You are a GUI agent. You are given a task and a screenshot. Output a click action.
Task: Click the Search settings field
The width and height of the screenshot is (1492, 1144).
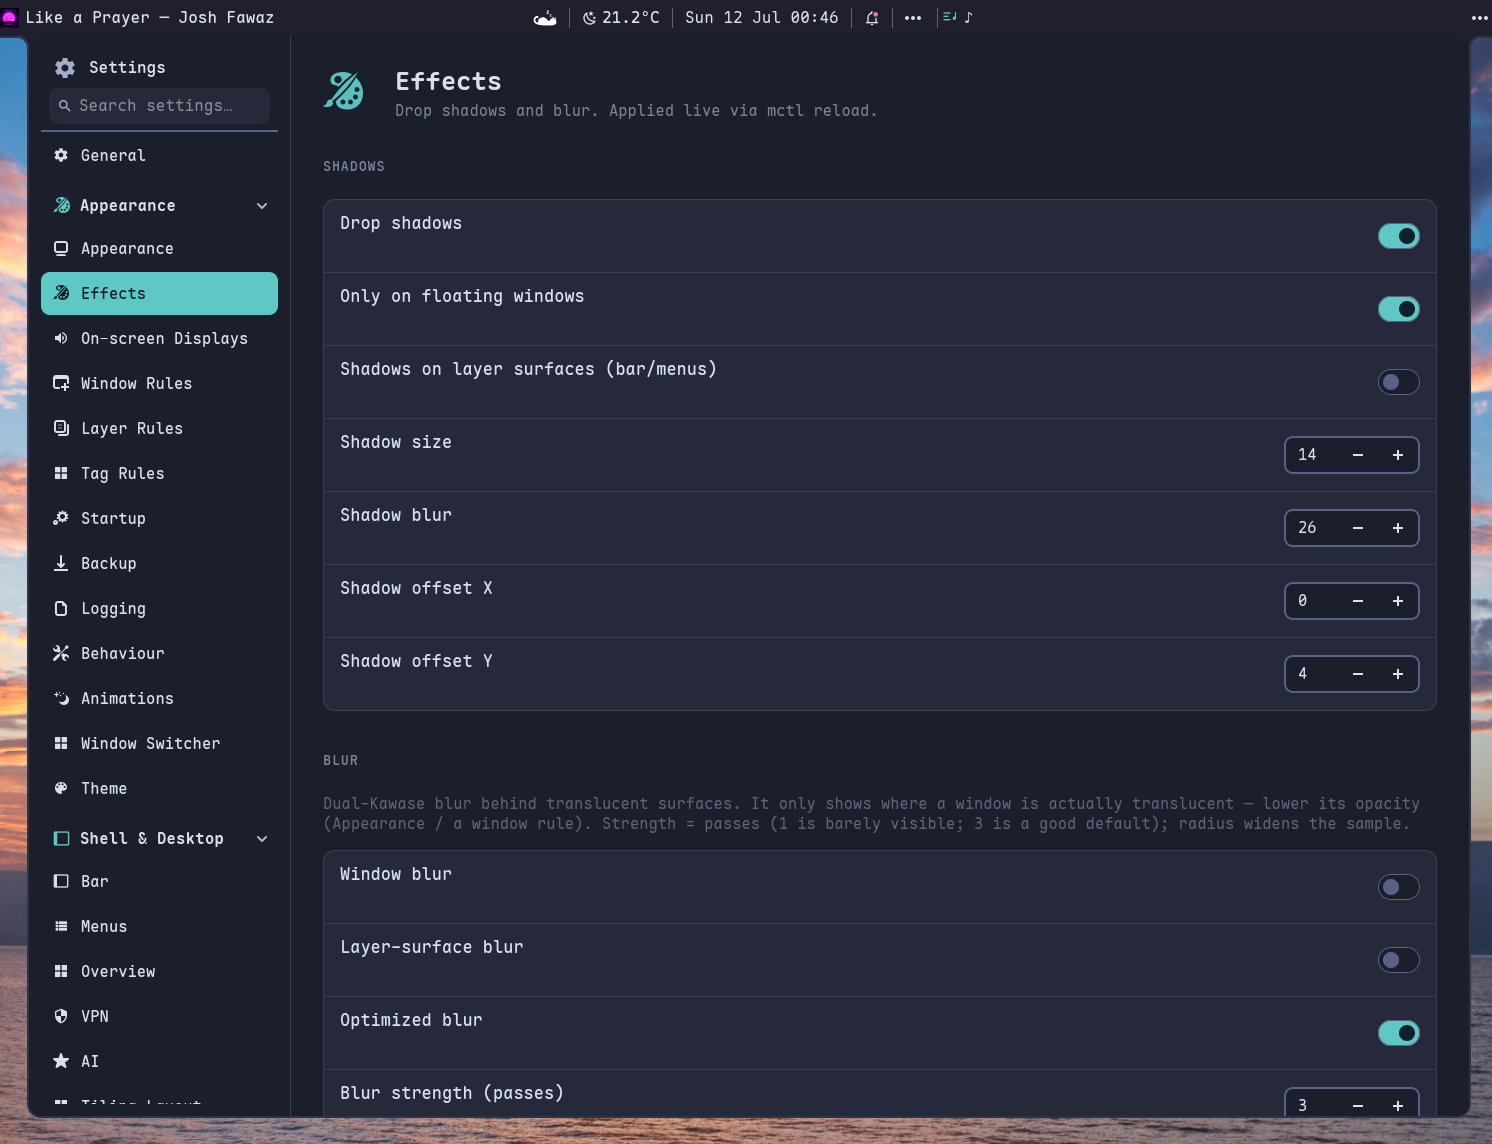(x=159, y=106)
